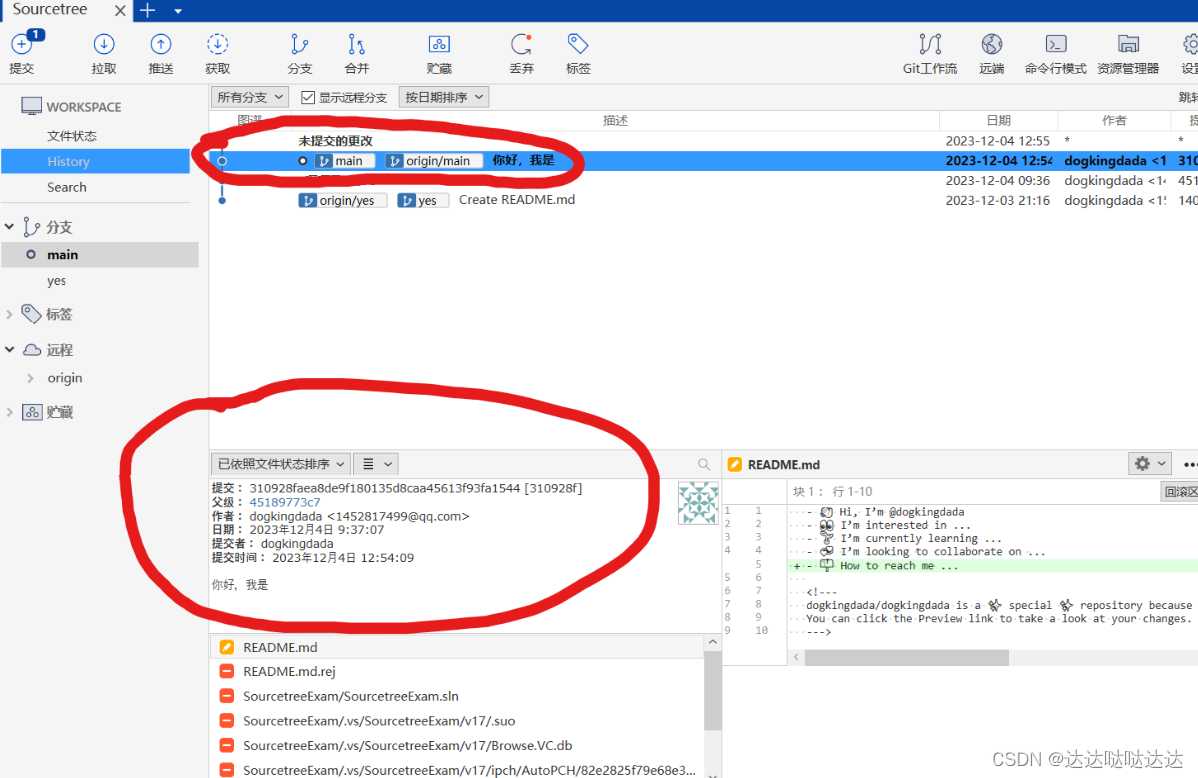
Task: Toggle 显示远程分支 checkbox
Action: (x=308, y=97)
